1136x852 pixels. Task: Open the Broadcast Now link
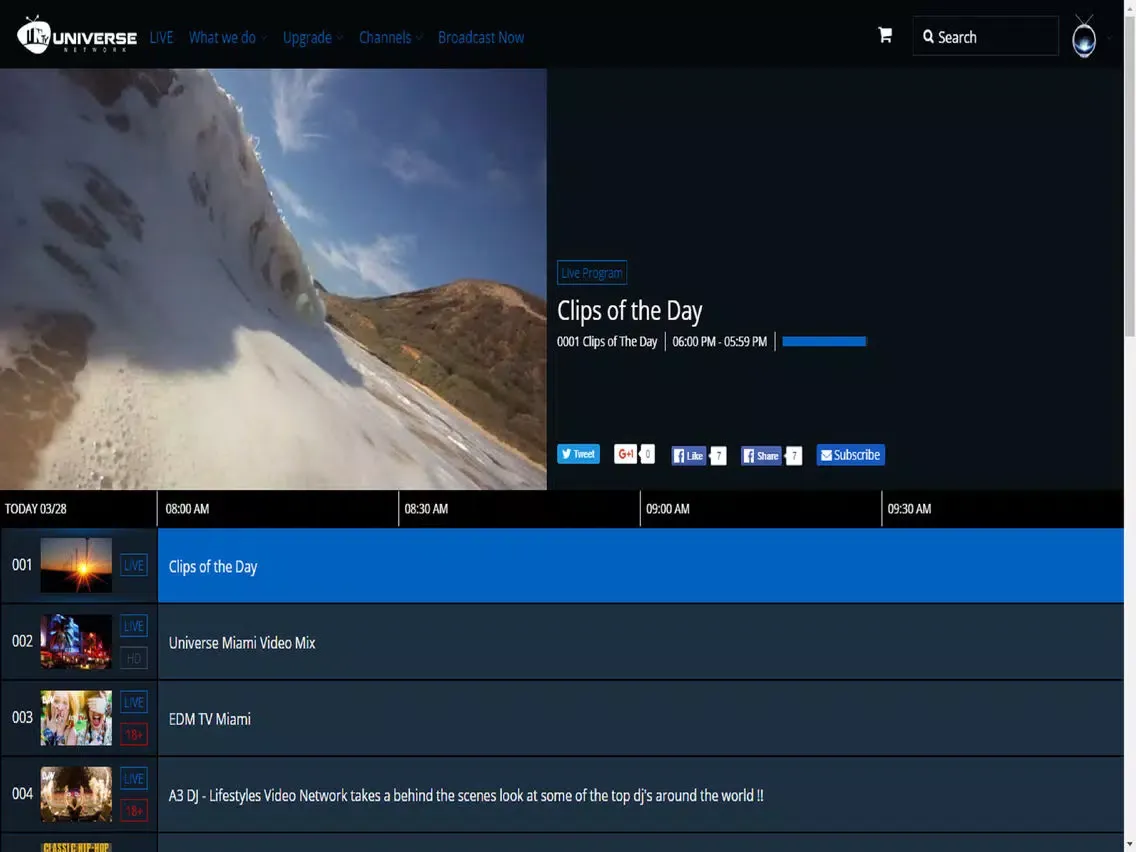point(481,38)
